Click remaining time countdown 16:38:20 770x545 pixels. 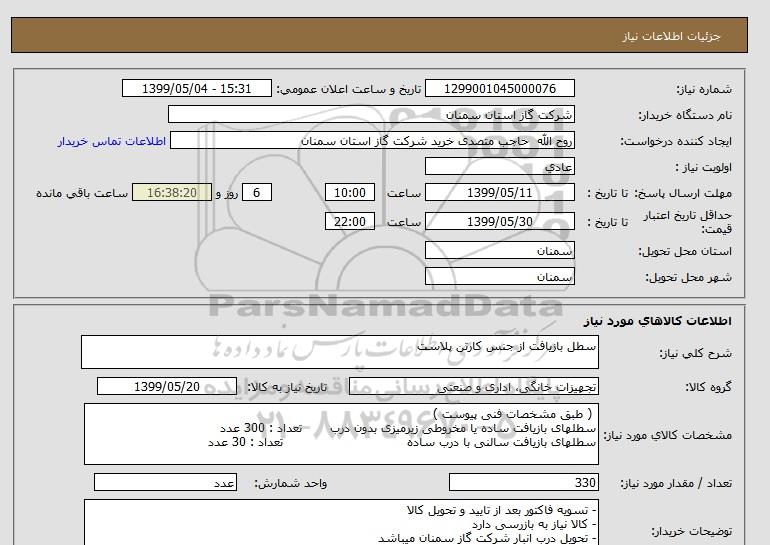pyautogui.click(x=172, y=192)
